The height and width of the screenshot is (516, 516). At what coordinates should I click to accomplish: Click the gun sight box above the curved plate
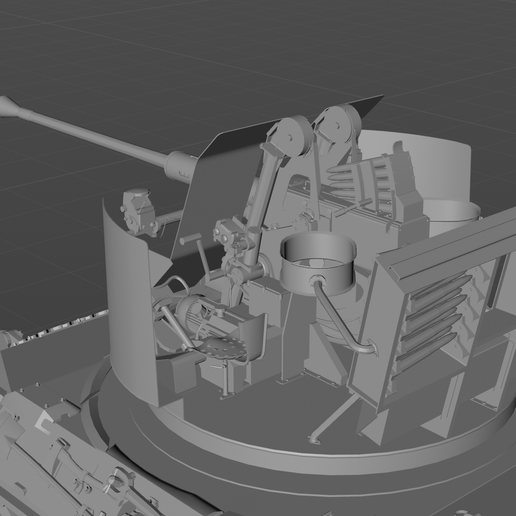click(137, 211)
